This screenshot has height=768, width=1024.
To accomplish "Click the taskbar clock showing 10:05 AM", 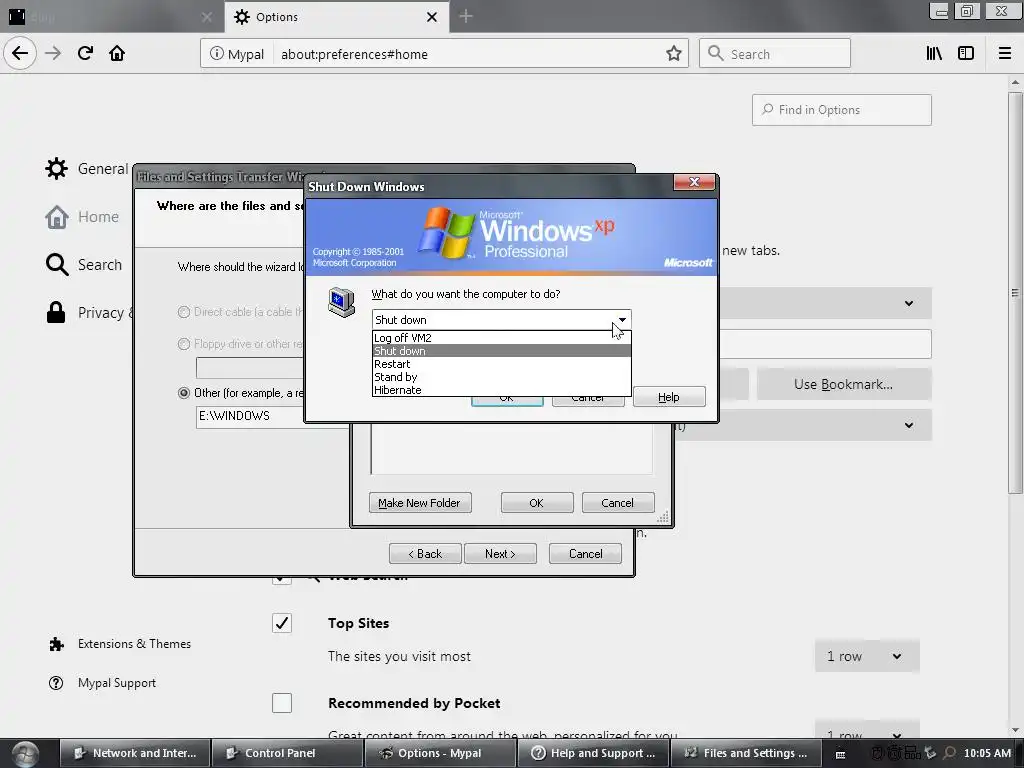I will coord(987,754).
